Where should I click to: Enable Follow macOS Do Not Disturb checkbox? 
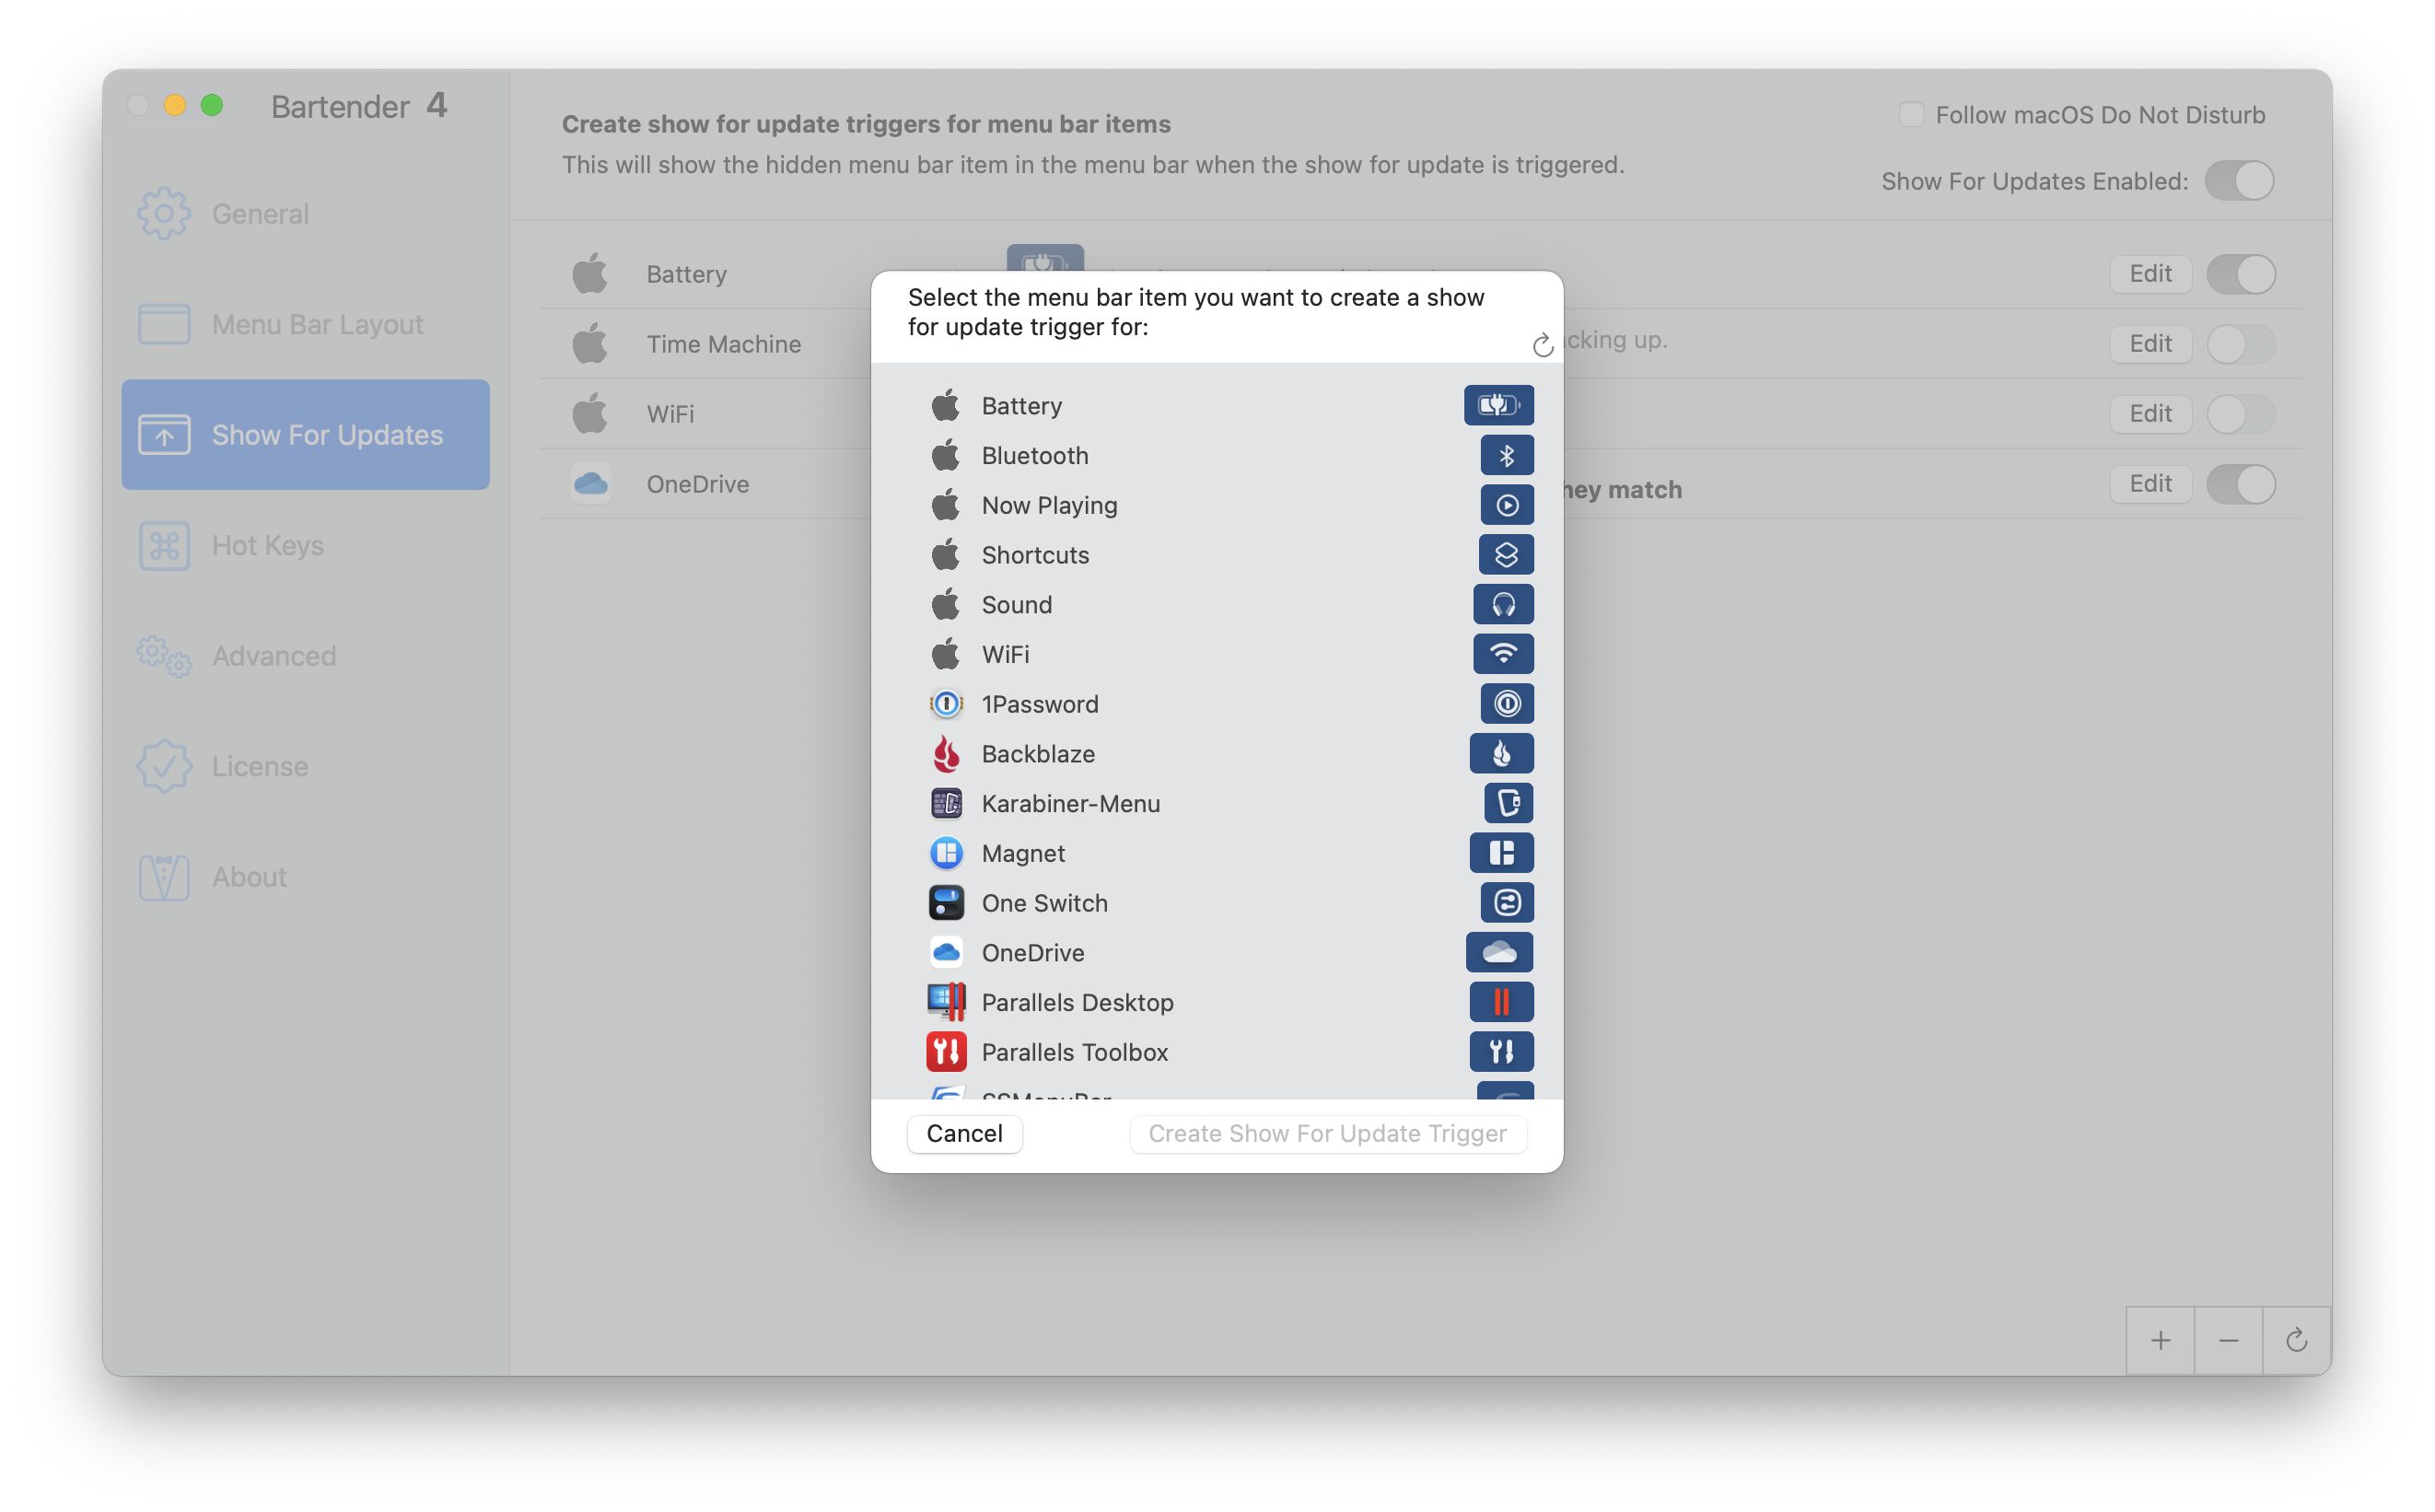point(1909,113)
